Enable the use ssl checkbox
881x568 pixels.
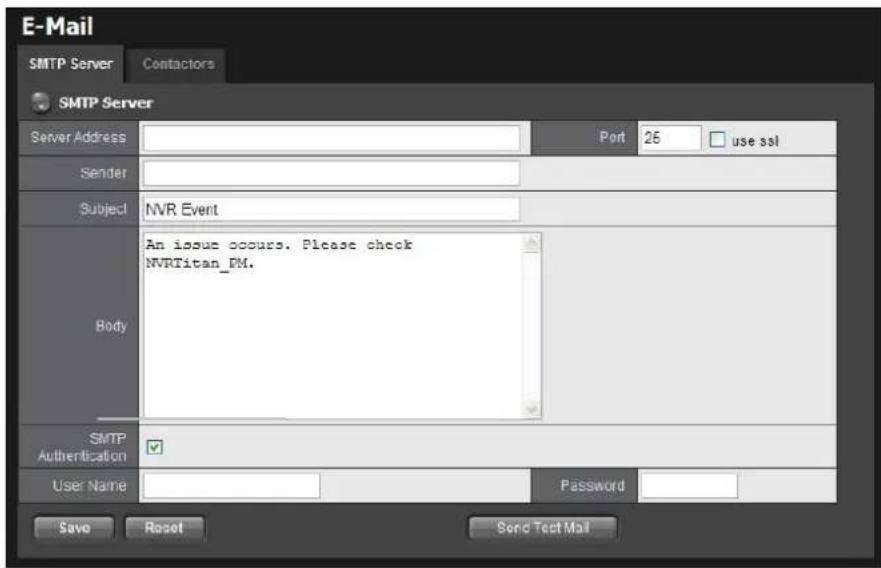(x=717, y=139)
